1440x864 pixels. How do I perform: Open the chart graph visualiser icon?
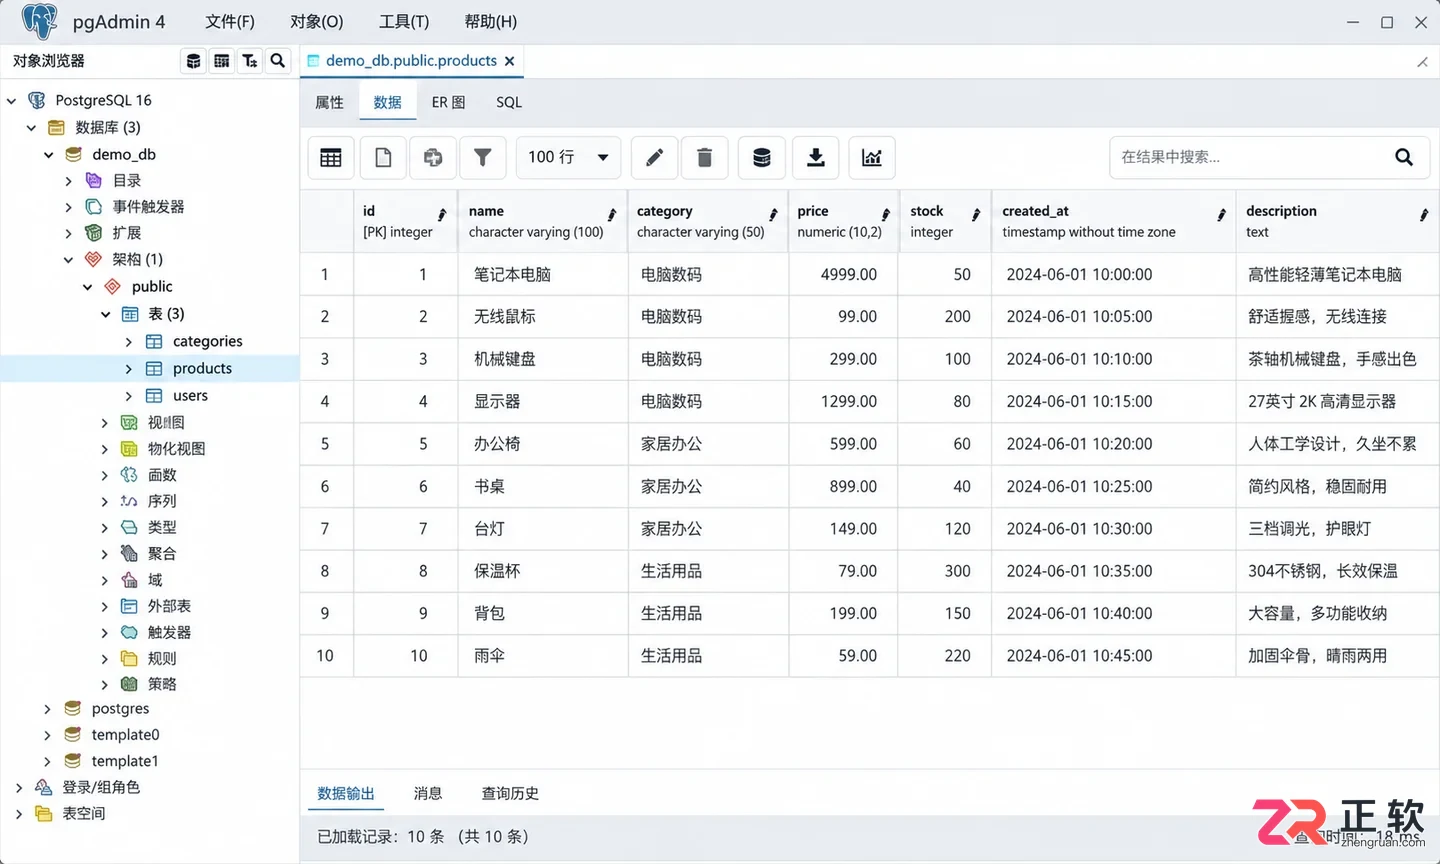pyautogui.click(x=872, y=158)
